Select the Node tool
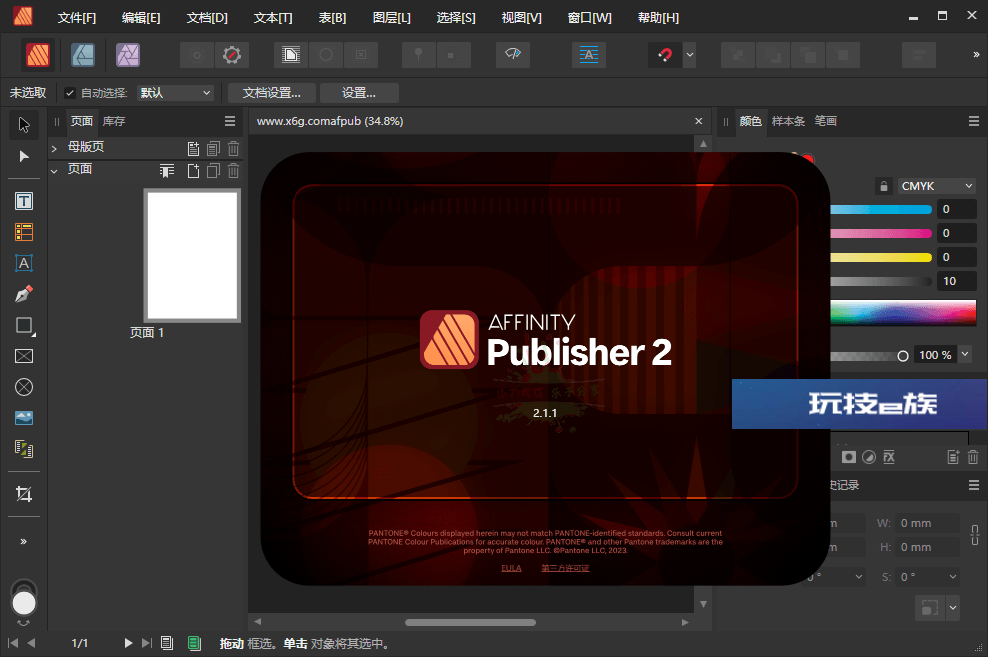Image resolution: width=988 pixels, height=657 pixels. 24,156
